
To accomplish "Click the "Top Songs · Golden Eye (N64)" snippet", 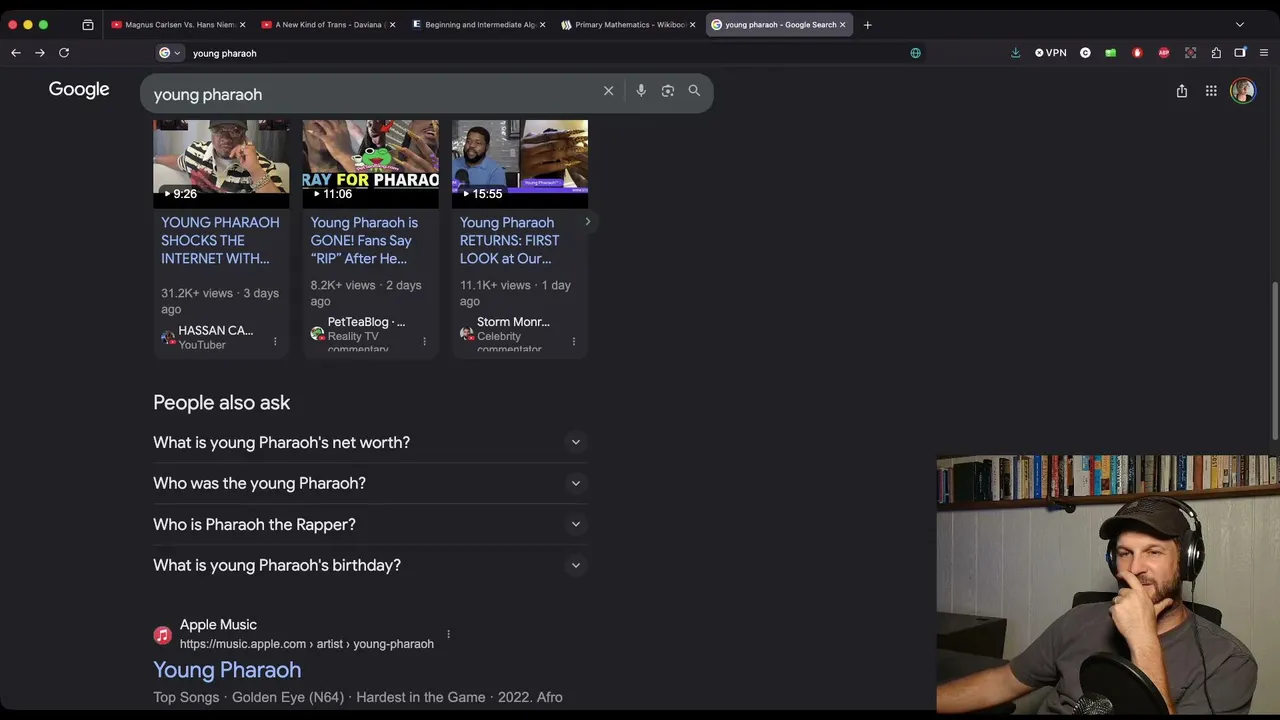I will (x=358, y=697).
